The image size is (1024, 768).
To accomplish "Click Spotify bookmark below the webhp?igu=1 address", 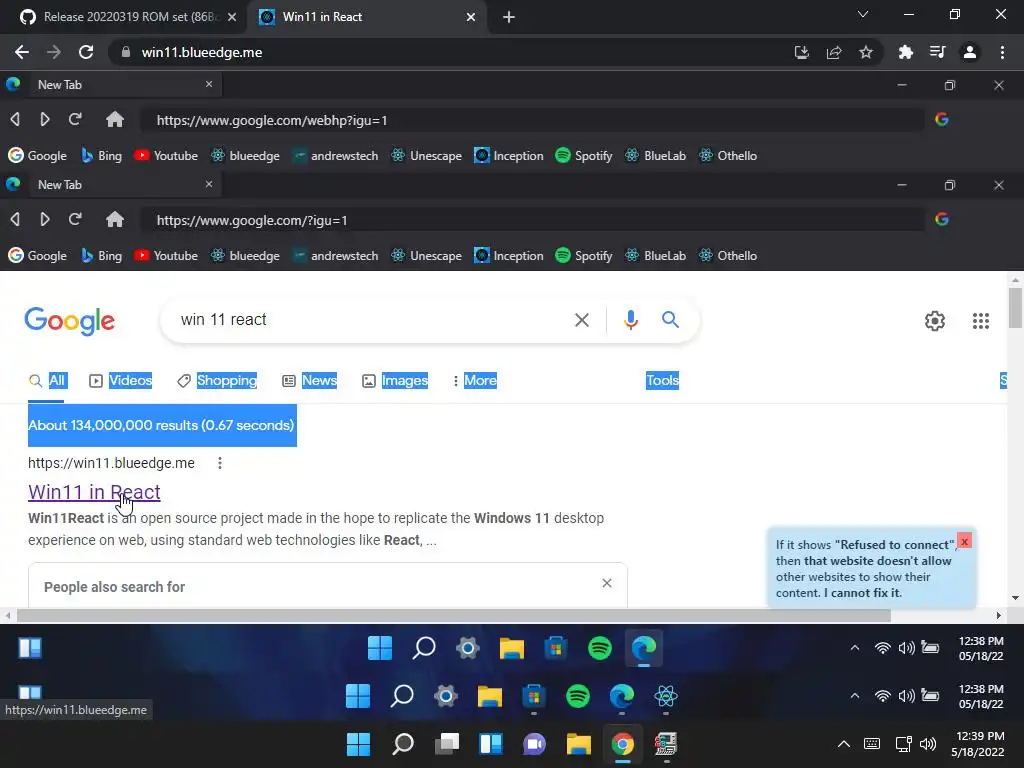I will [584, 155].
